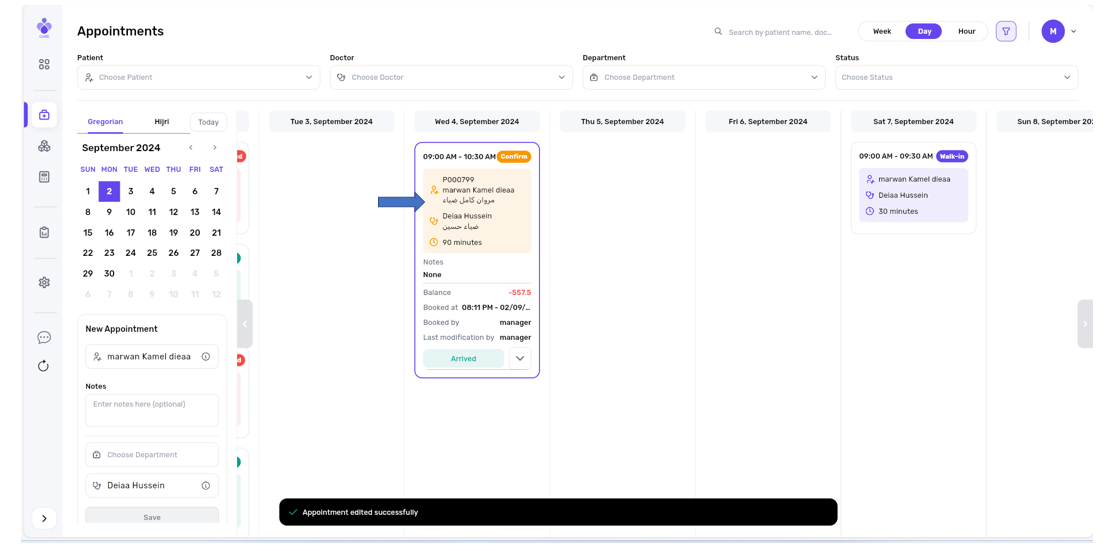
Task: Select the Day view toggle
Action: point(924,32)
